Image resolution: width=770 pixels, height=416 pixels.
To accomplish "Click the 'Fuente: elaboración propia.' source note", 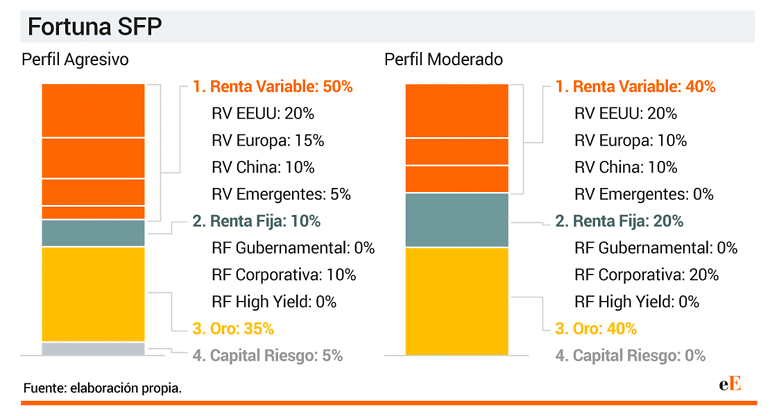I will (102, 387).
